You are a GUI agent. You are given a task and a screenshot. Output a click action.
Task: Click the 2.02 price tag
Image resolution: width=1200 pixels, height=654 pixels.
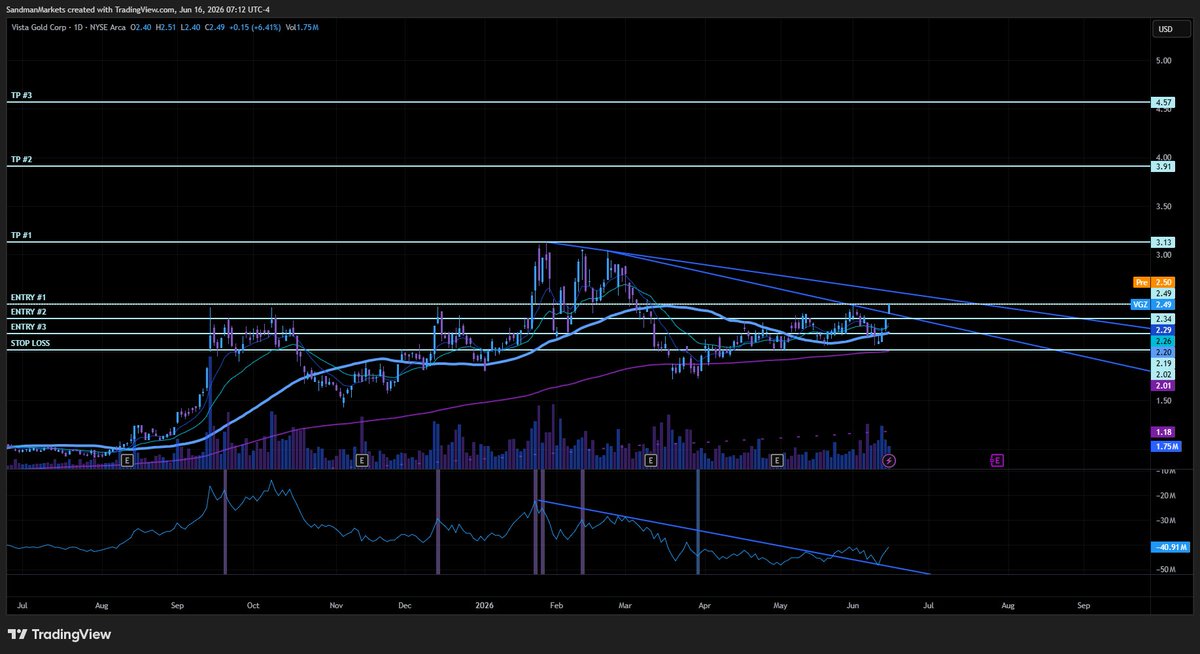tap(1163, 374)
